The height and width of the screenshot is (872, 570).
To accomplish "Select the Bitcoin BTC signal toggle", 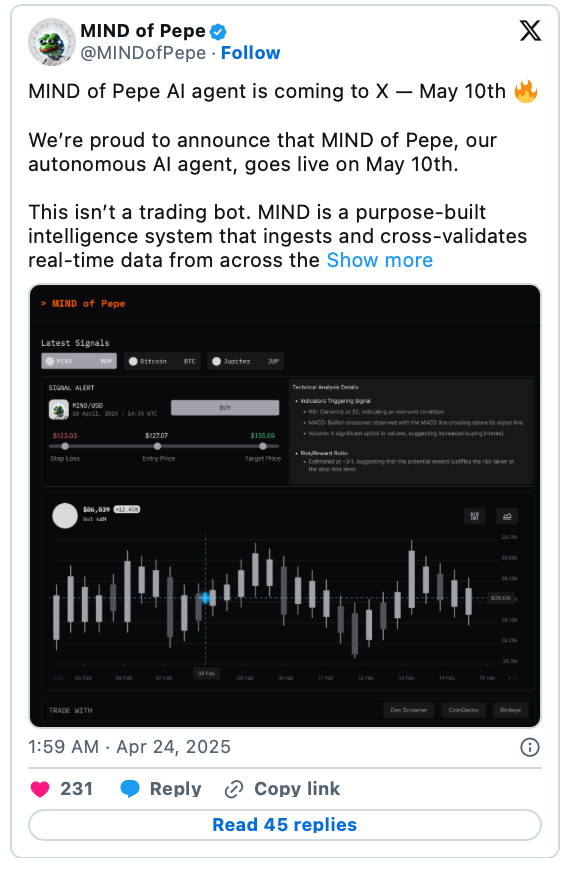I will tap(162, 361).
